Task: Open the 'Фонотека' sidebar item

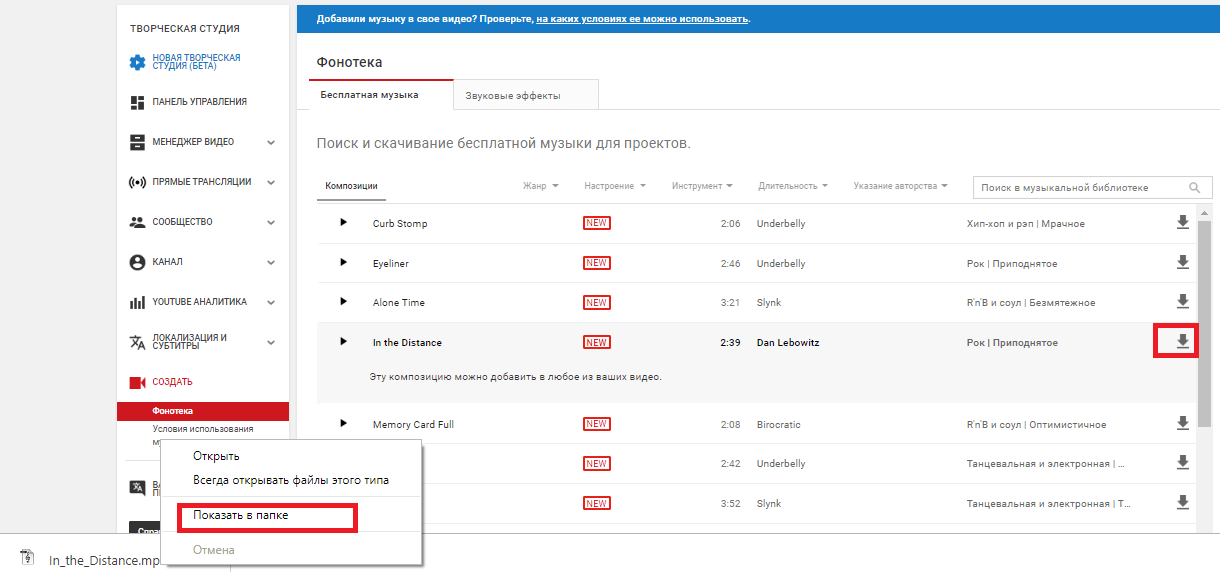Action: [x=173, y=411]
